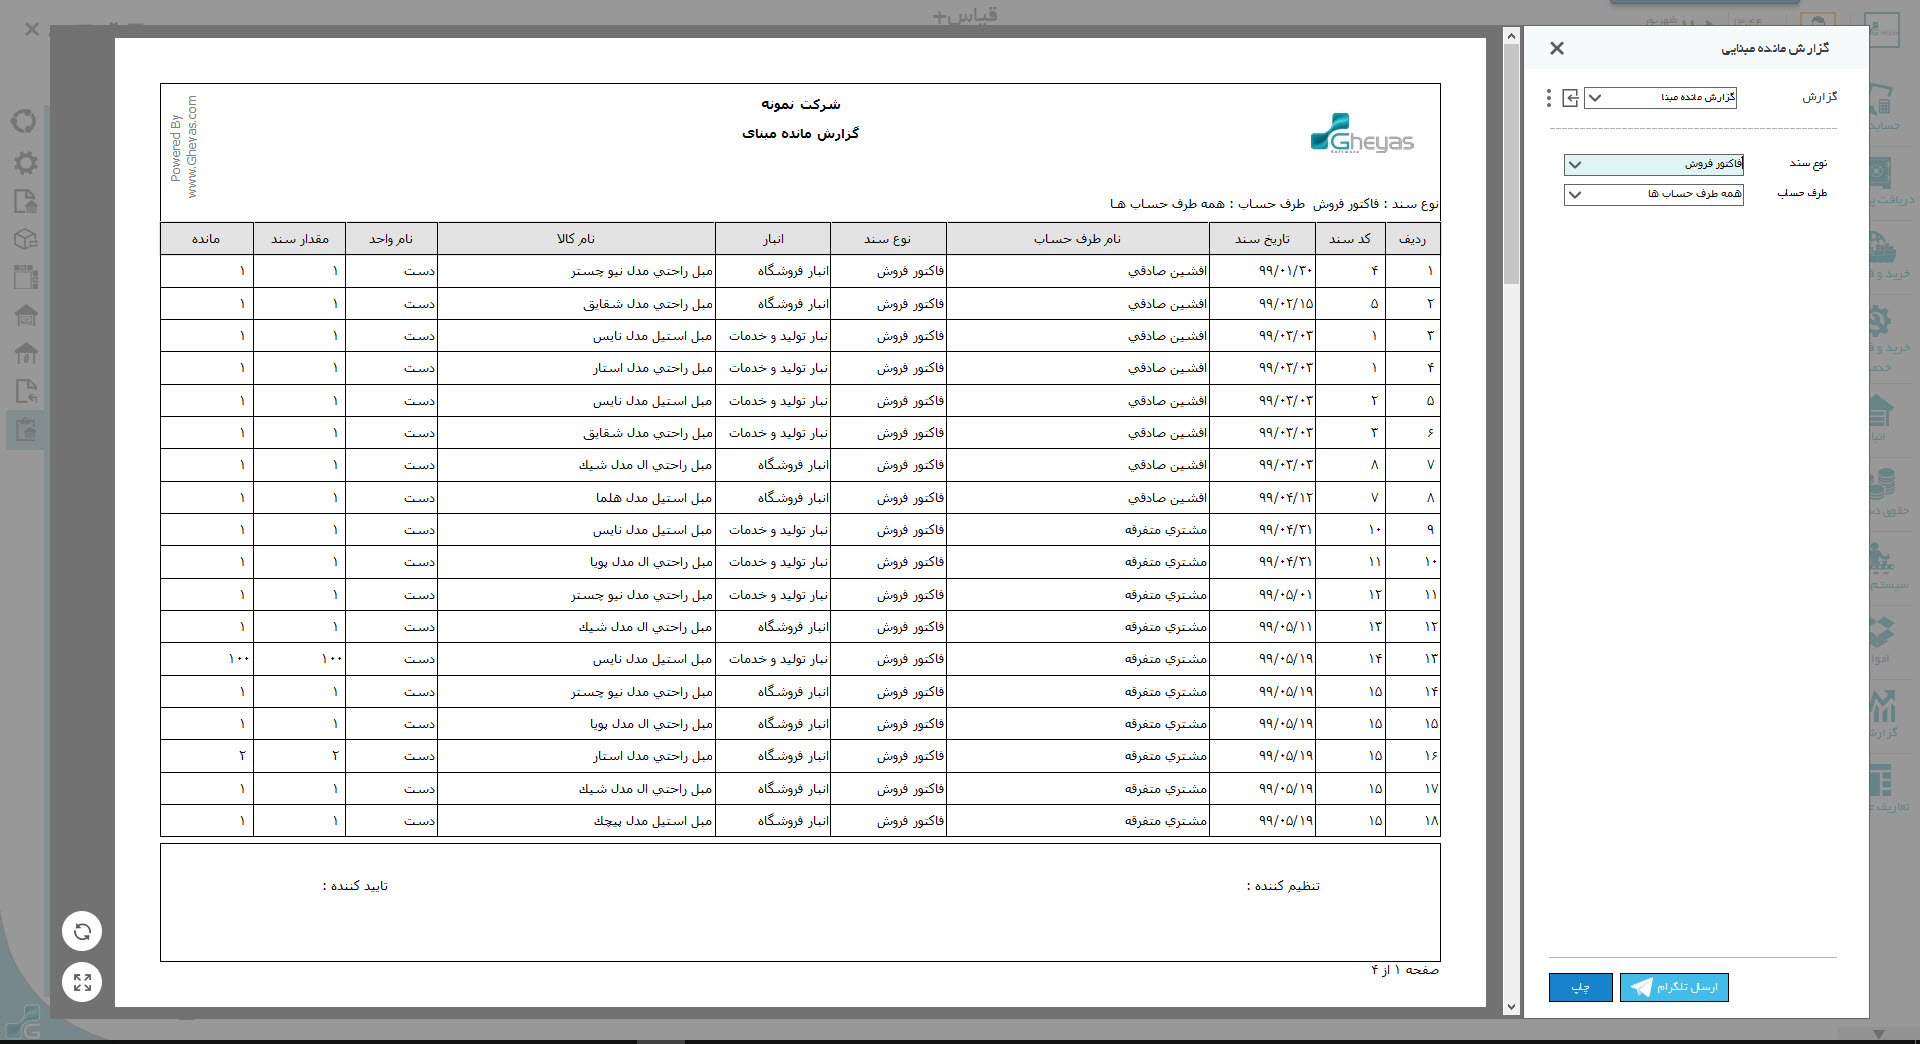1920x1044 pixels.
Task: Click the تاریخ سند column header
Action: [1262, 239]
